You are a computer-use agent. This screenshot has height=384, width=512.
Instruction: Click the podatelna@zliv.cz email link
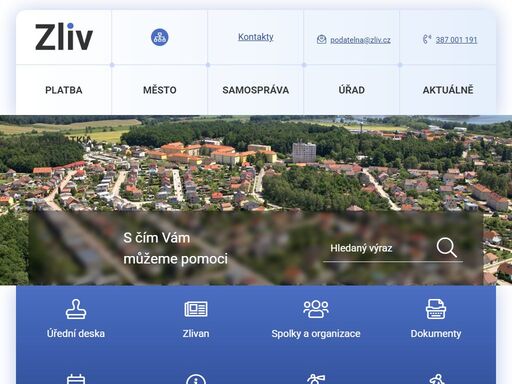click(360, 40)
